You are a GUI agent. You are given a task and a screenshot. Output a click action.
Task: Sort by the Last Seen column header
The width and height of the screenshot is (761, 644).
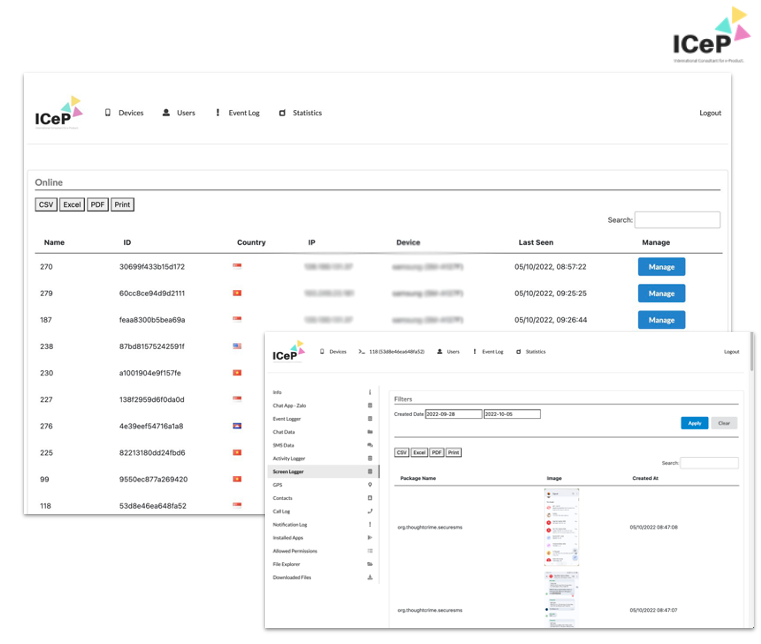pos(536,242)
